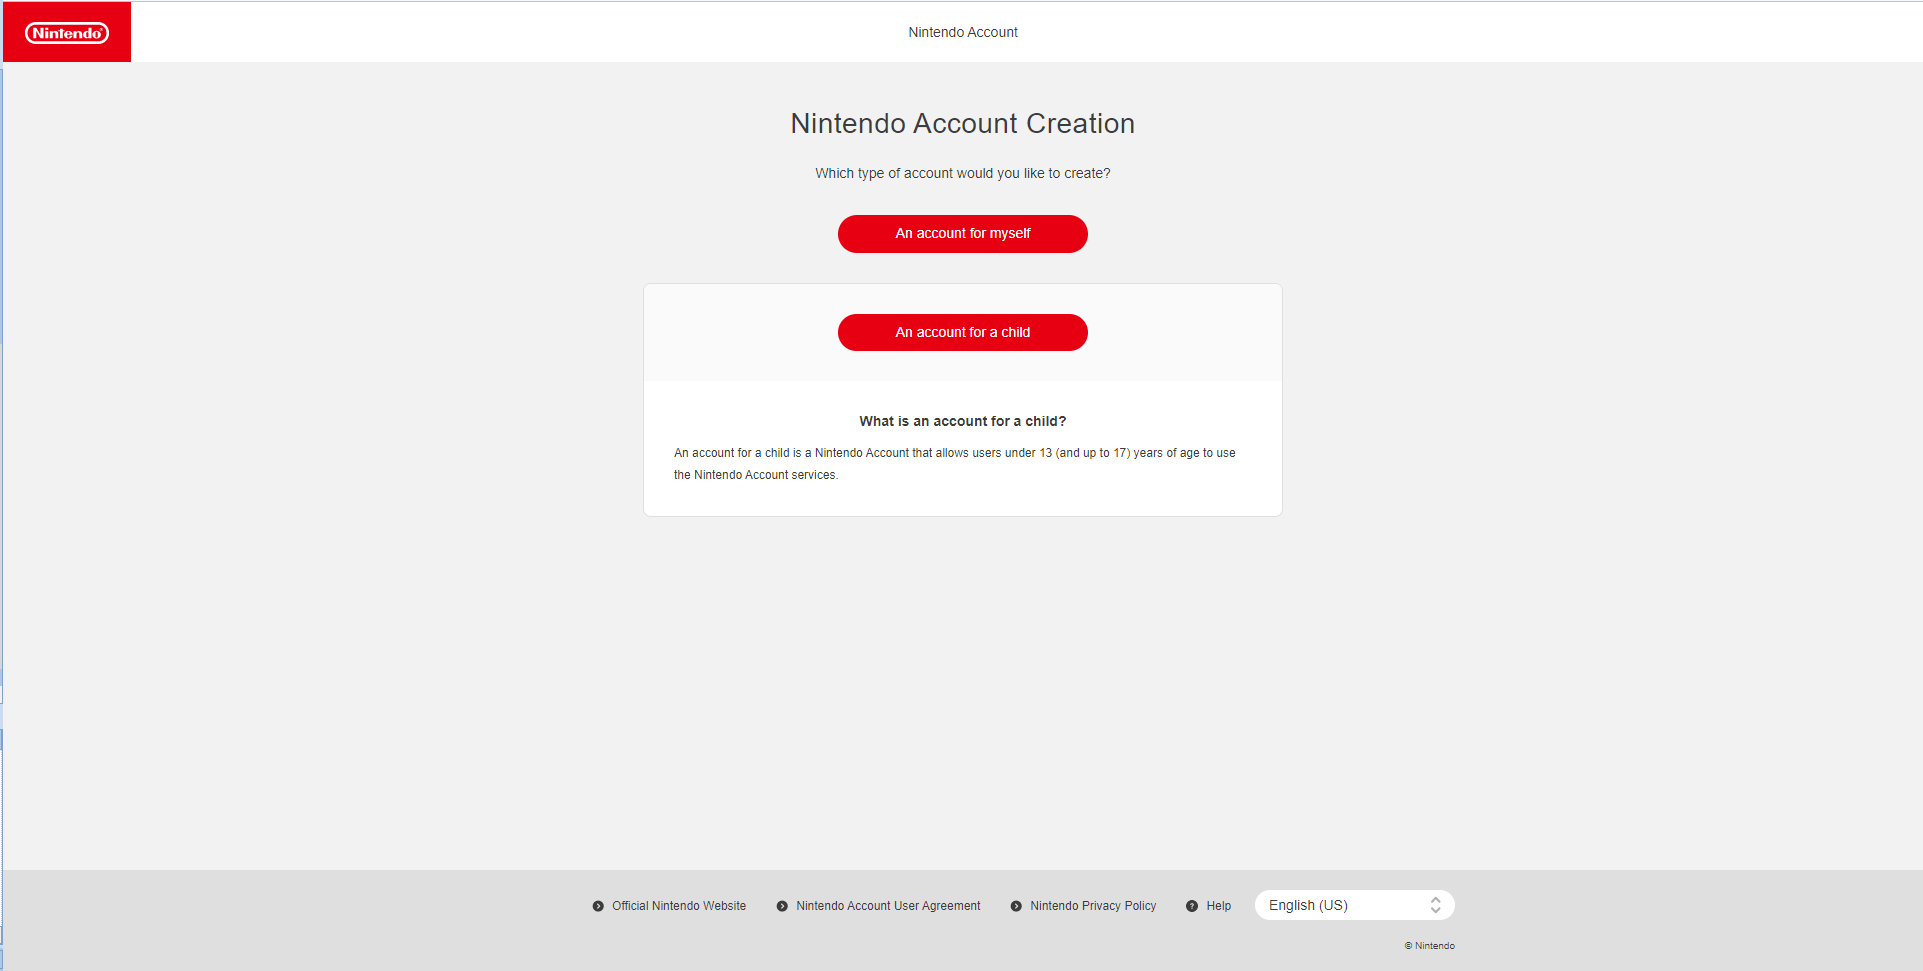Open Nintendo Account User Agreement link
Screen dimensions: 1923x971
pyautogui.click(x=888, y=906)
